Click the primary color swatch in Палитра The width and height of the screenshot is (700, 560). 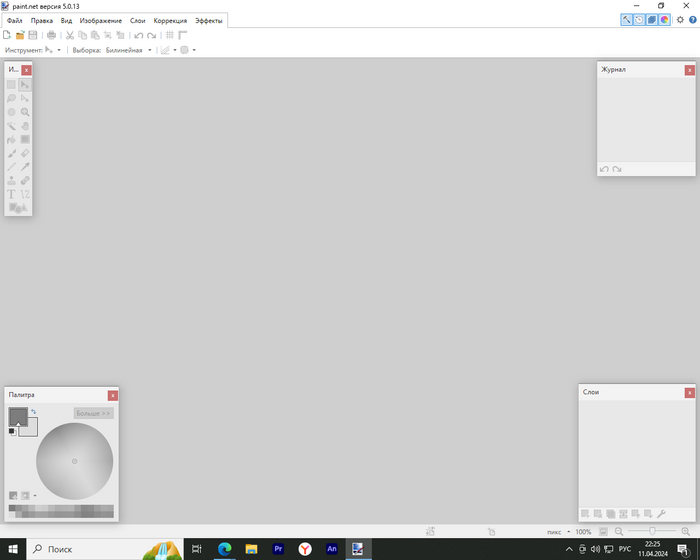pyautogui.click(x=17, y=415)
